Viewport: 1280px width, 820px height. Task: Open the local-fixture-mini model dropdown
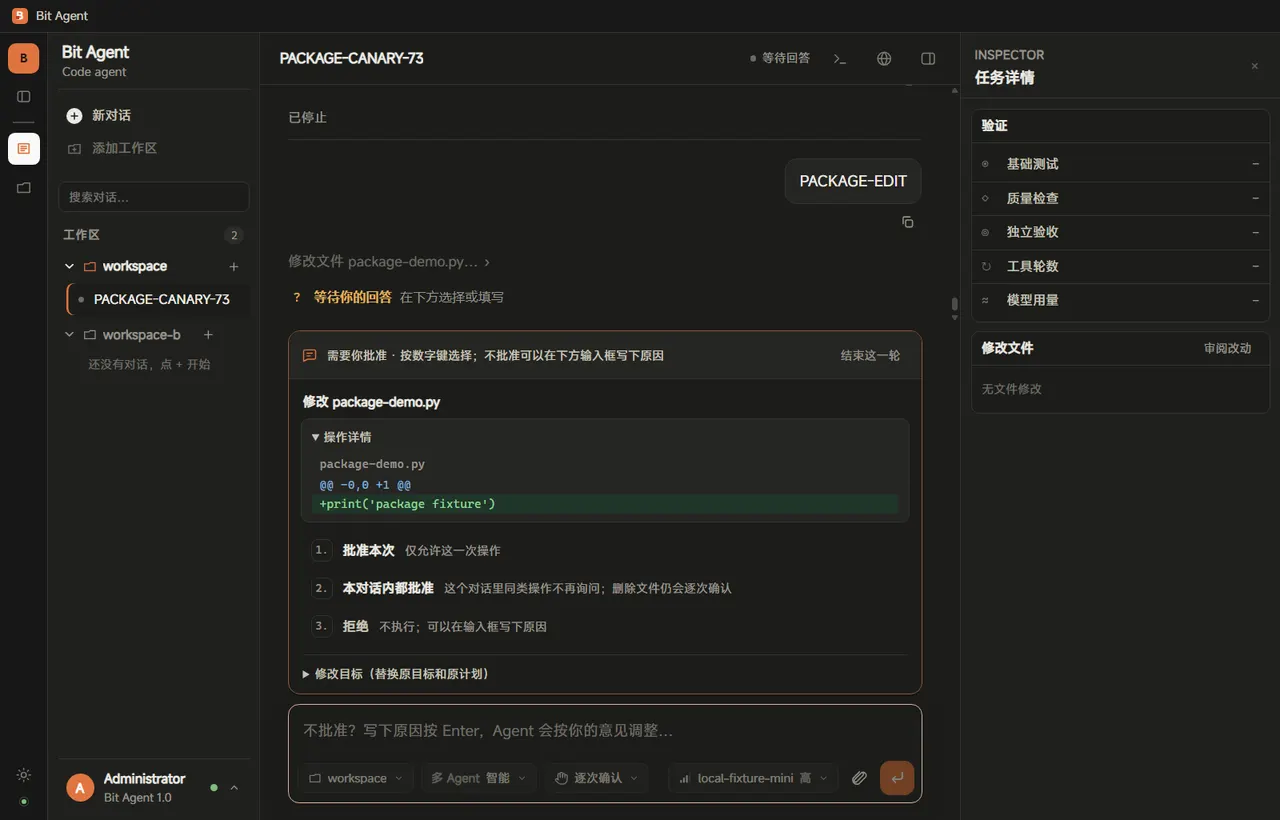[x=753, y=778]
